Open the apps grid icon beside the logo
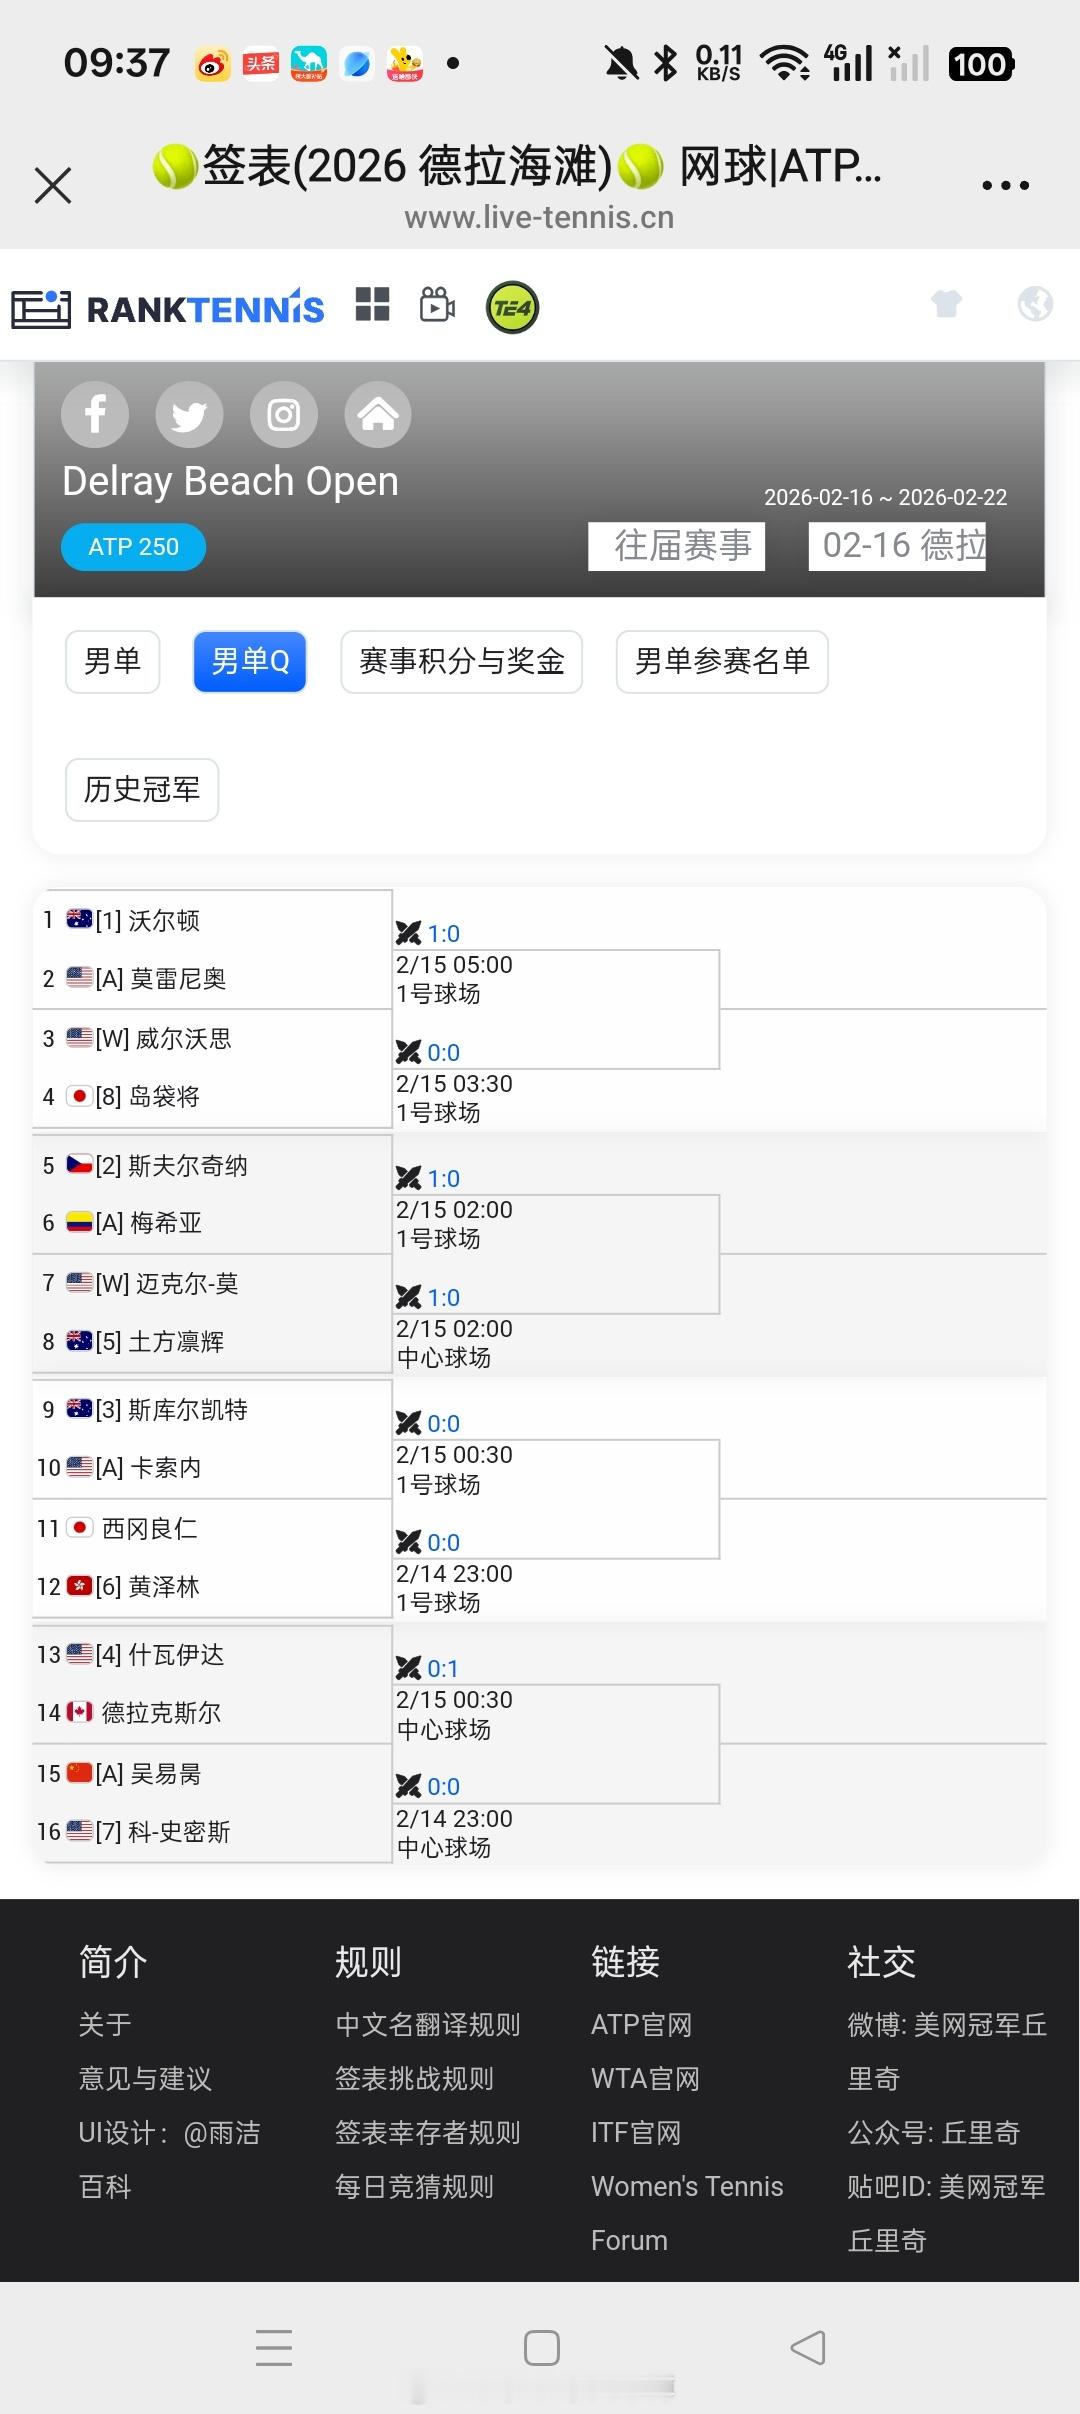Viewport: 1080px width, 2414px height. [372, 305]
